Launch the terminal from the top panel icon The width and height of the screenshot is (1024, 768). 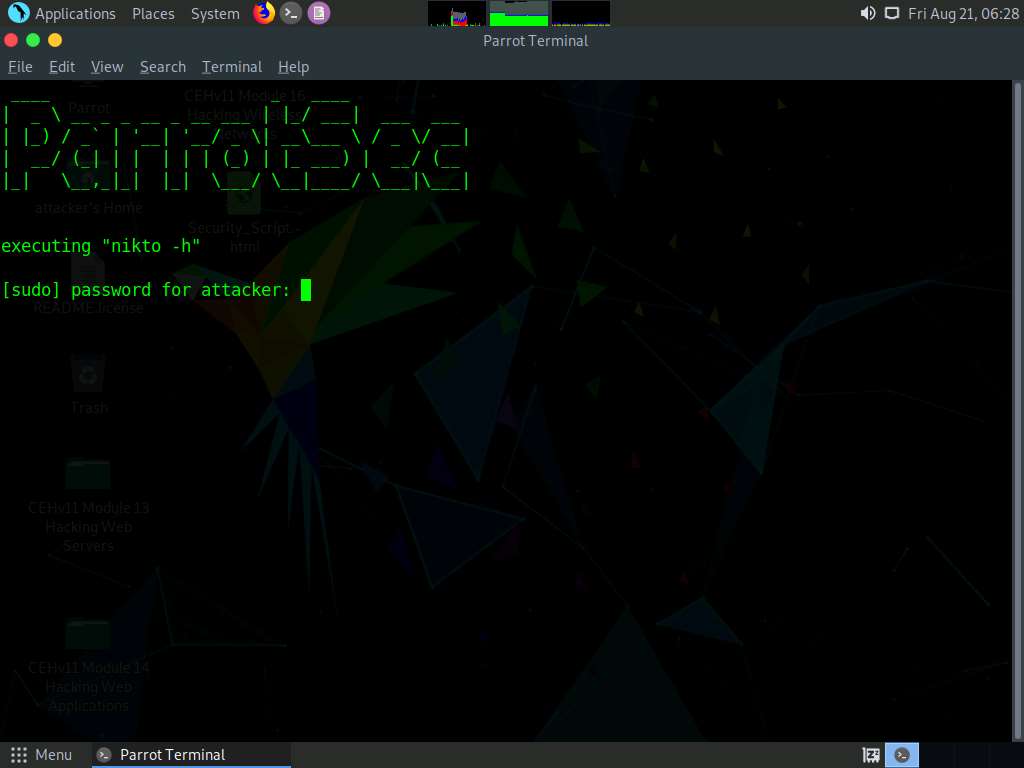click(291, 13)
